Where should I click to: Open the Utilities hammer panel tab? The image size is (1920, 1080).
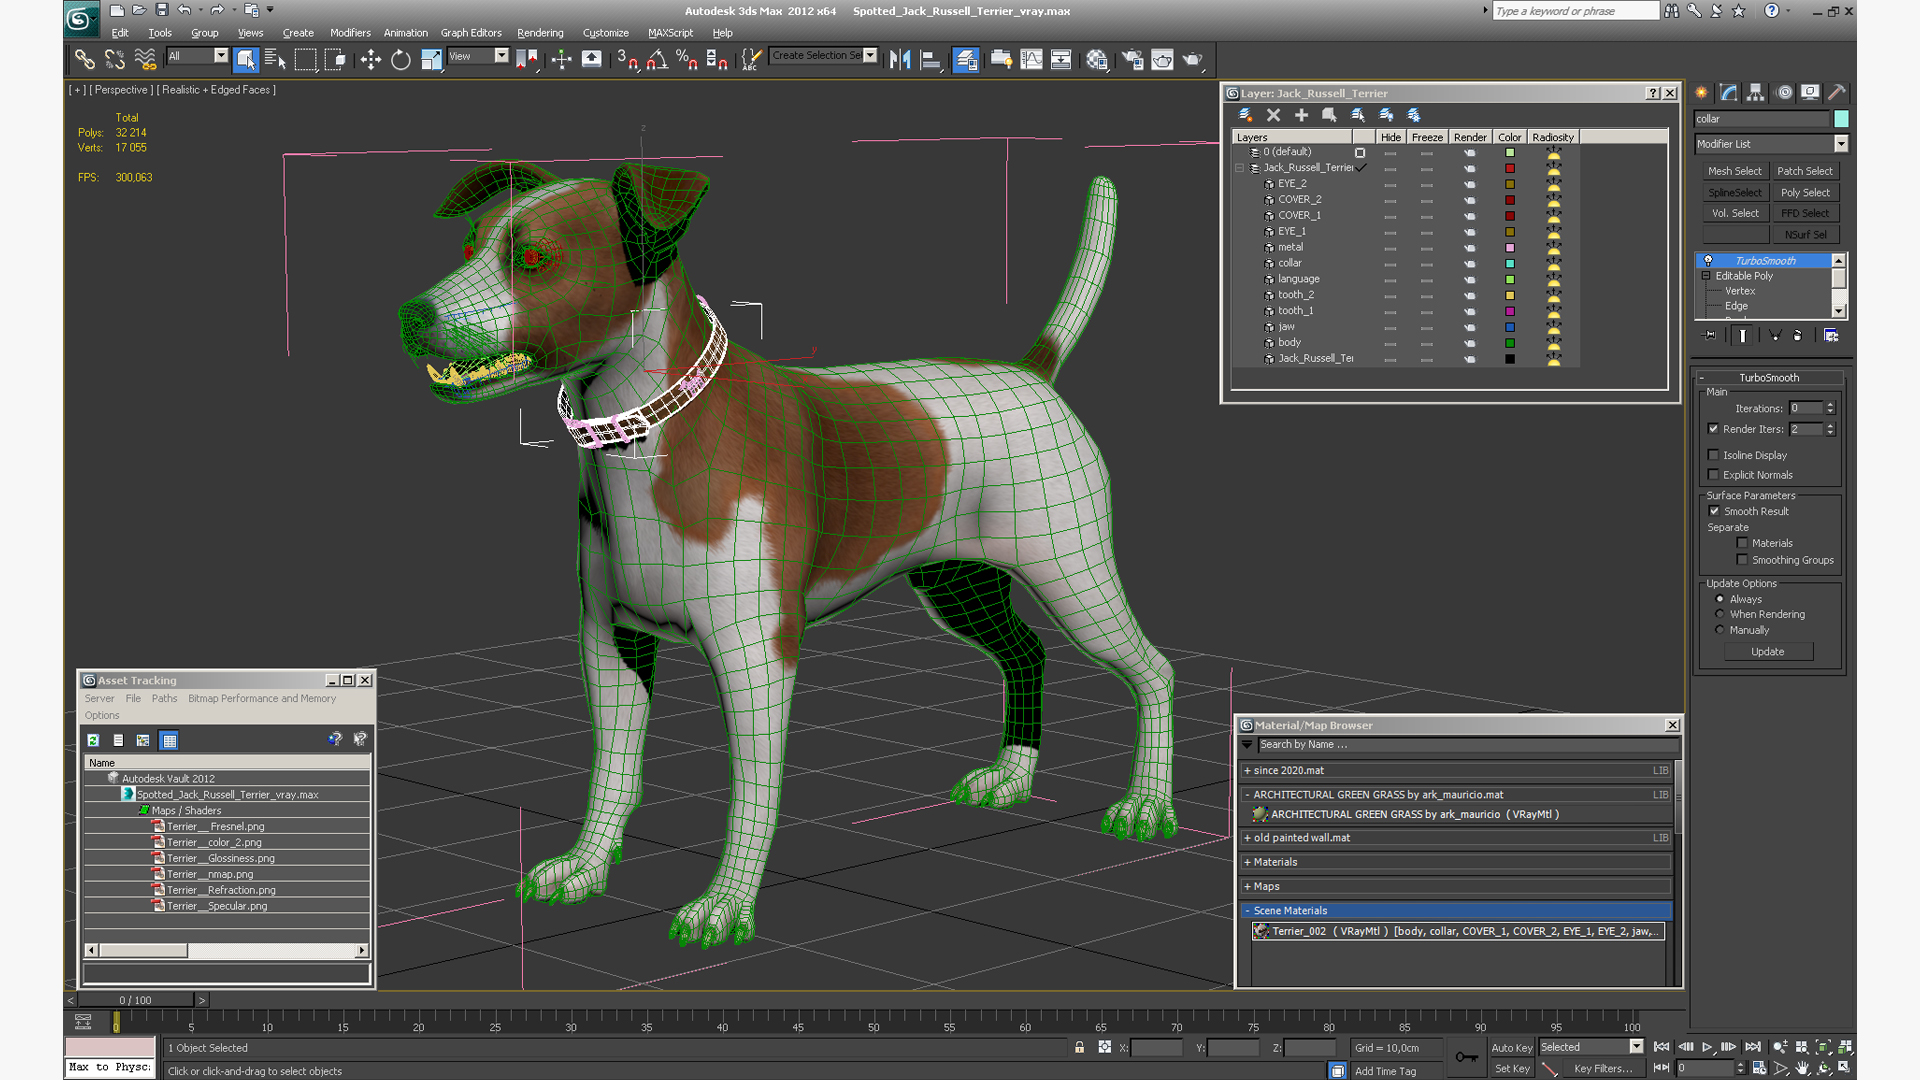click(1837, 92)
